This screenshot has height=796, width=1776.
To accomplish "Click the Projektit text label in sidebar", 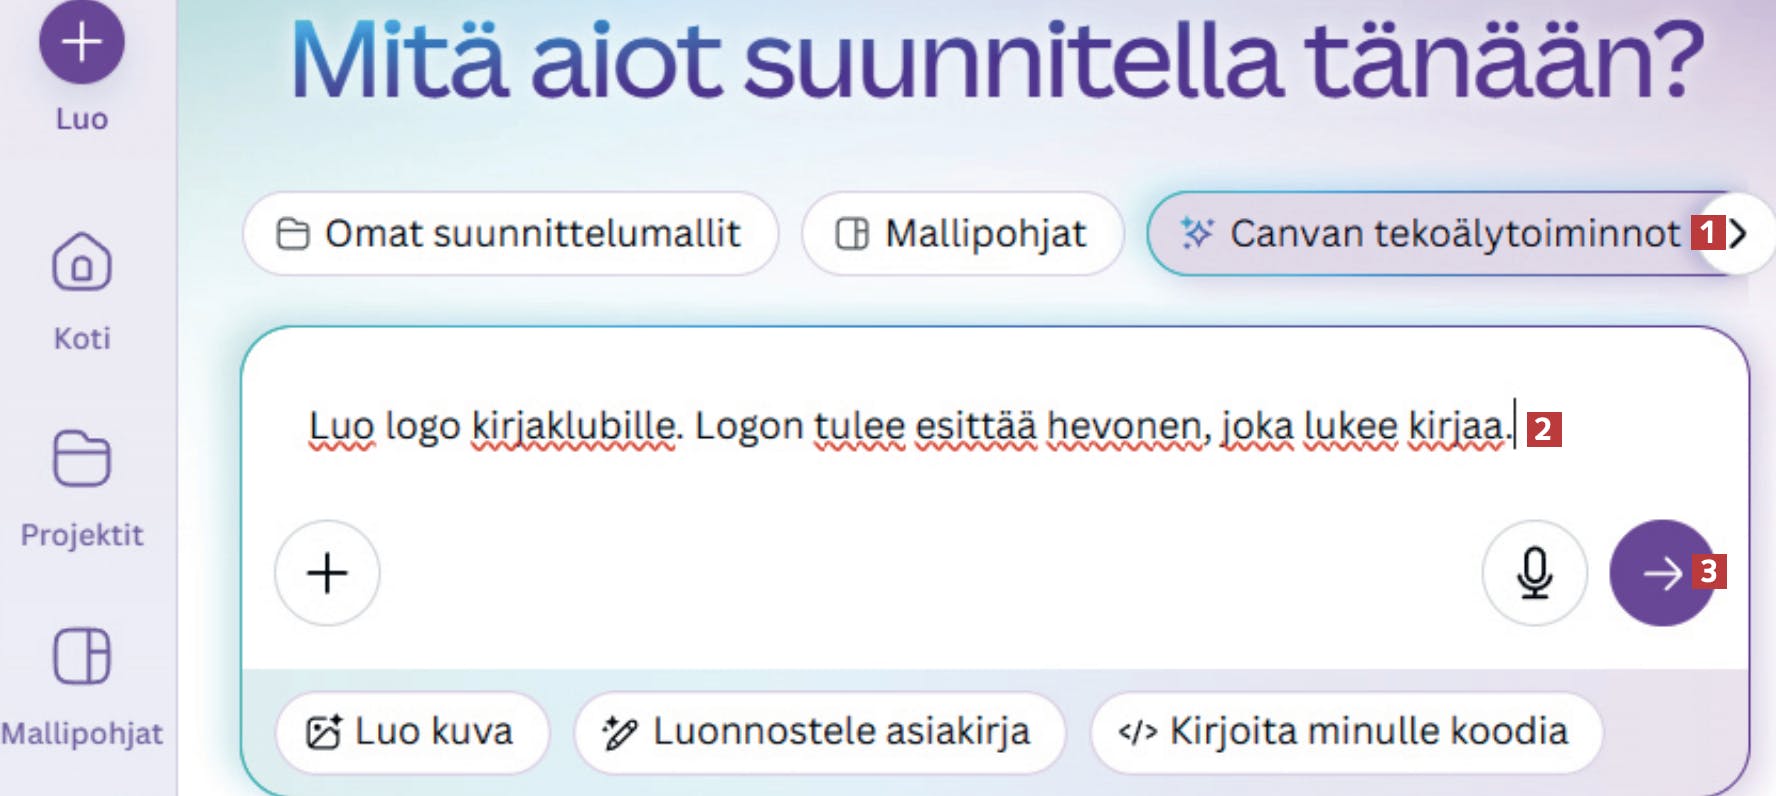I will (x=82, y=535).
